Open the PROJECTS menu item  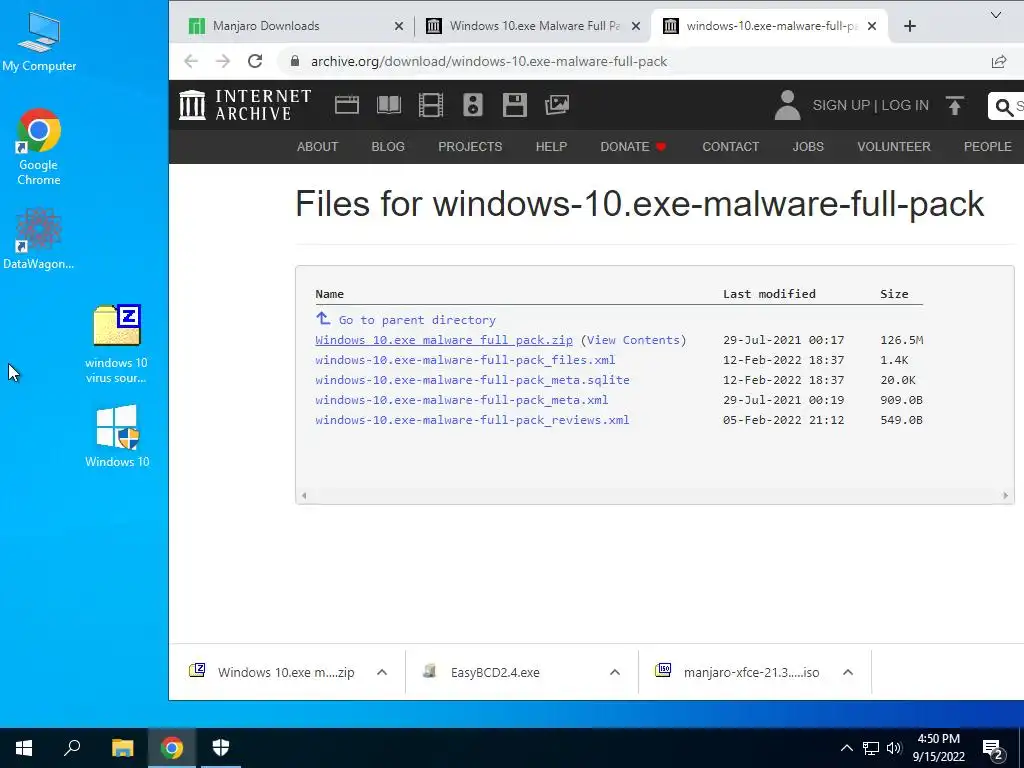click(x=470, y=147)
